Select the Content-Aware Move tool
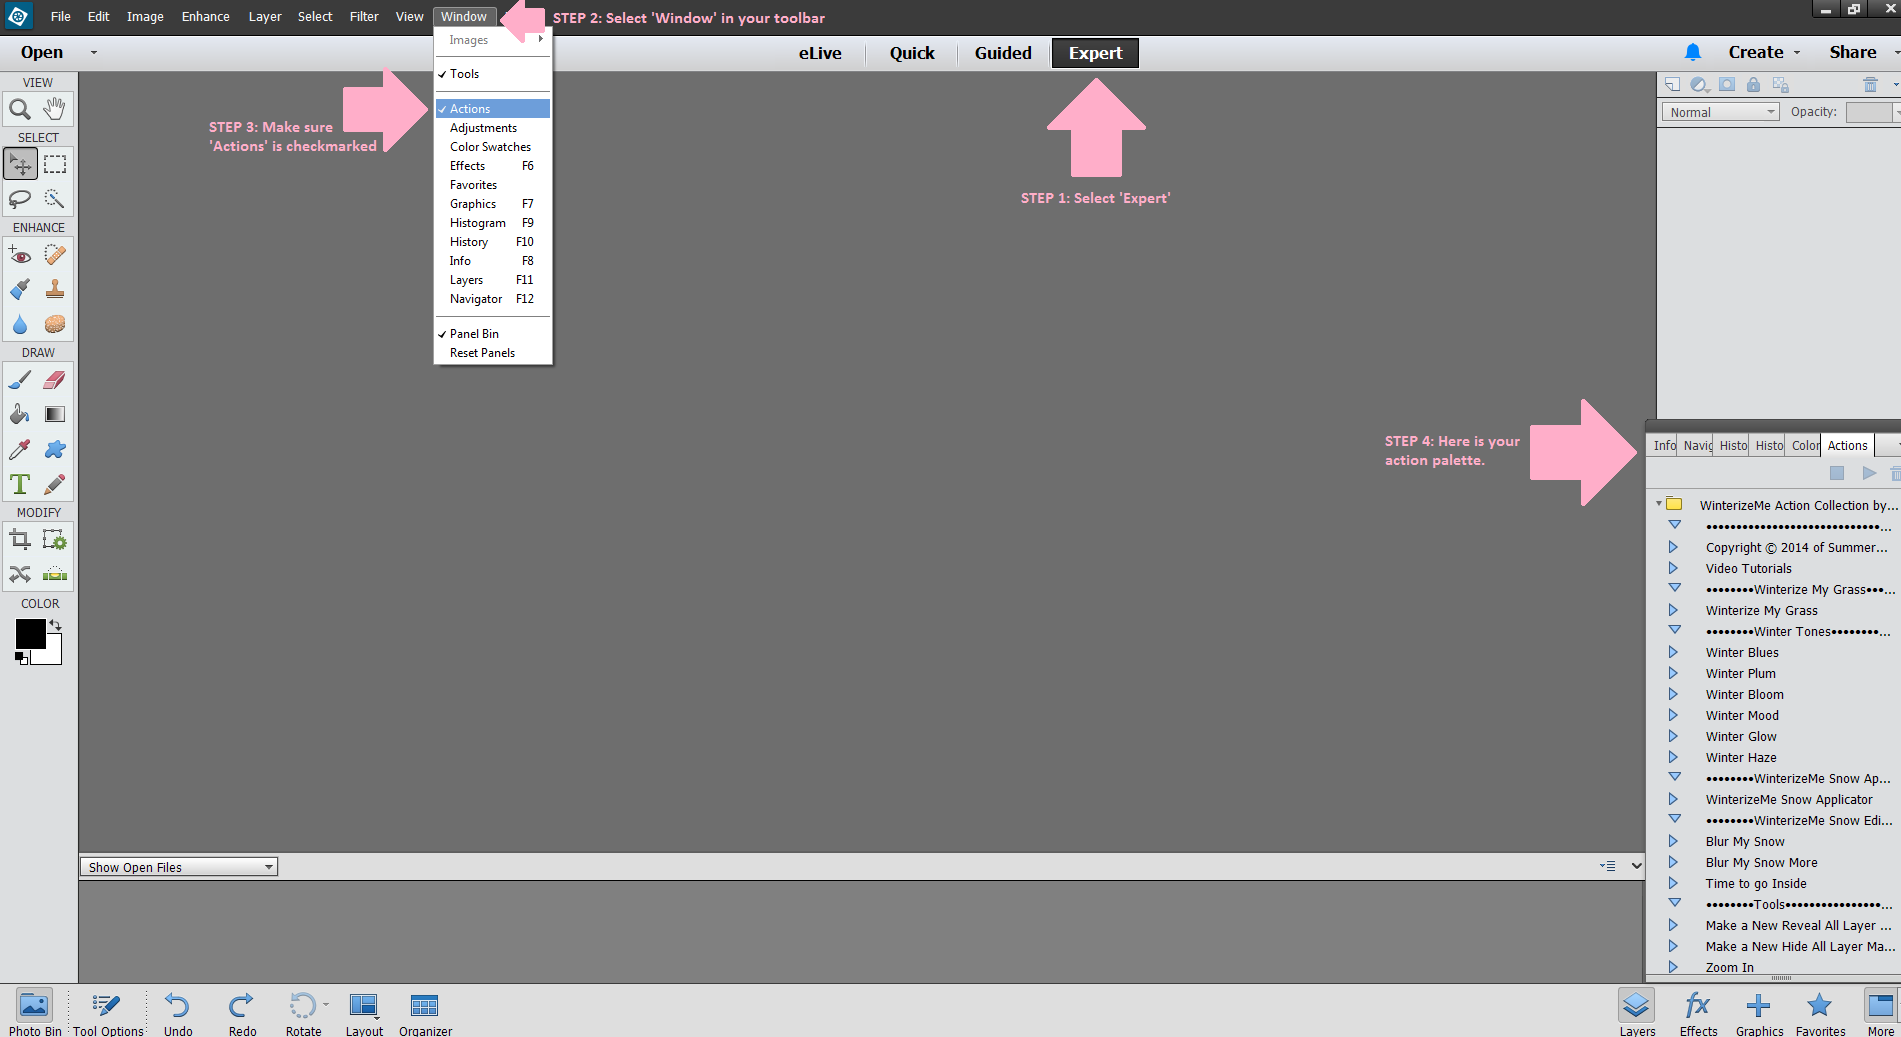Viewport: 1901px width, 1037px height. [20, 574]
